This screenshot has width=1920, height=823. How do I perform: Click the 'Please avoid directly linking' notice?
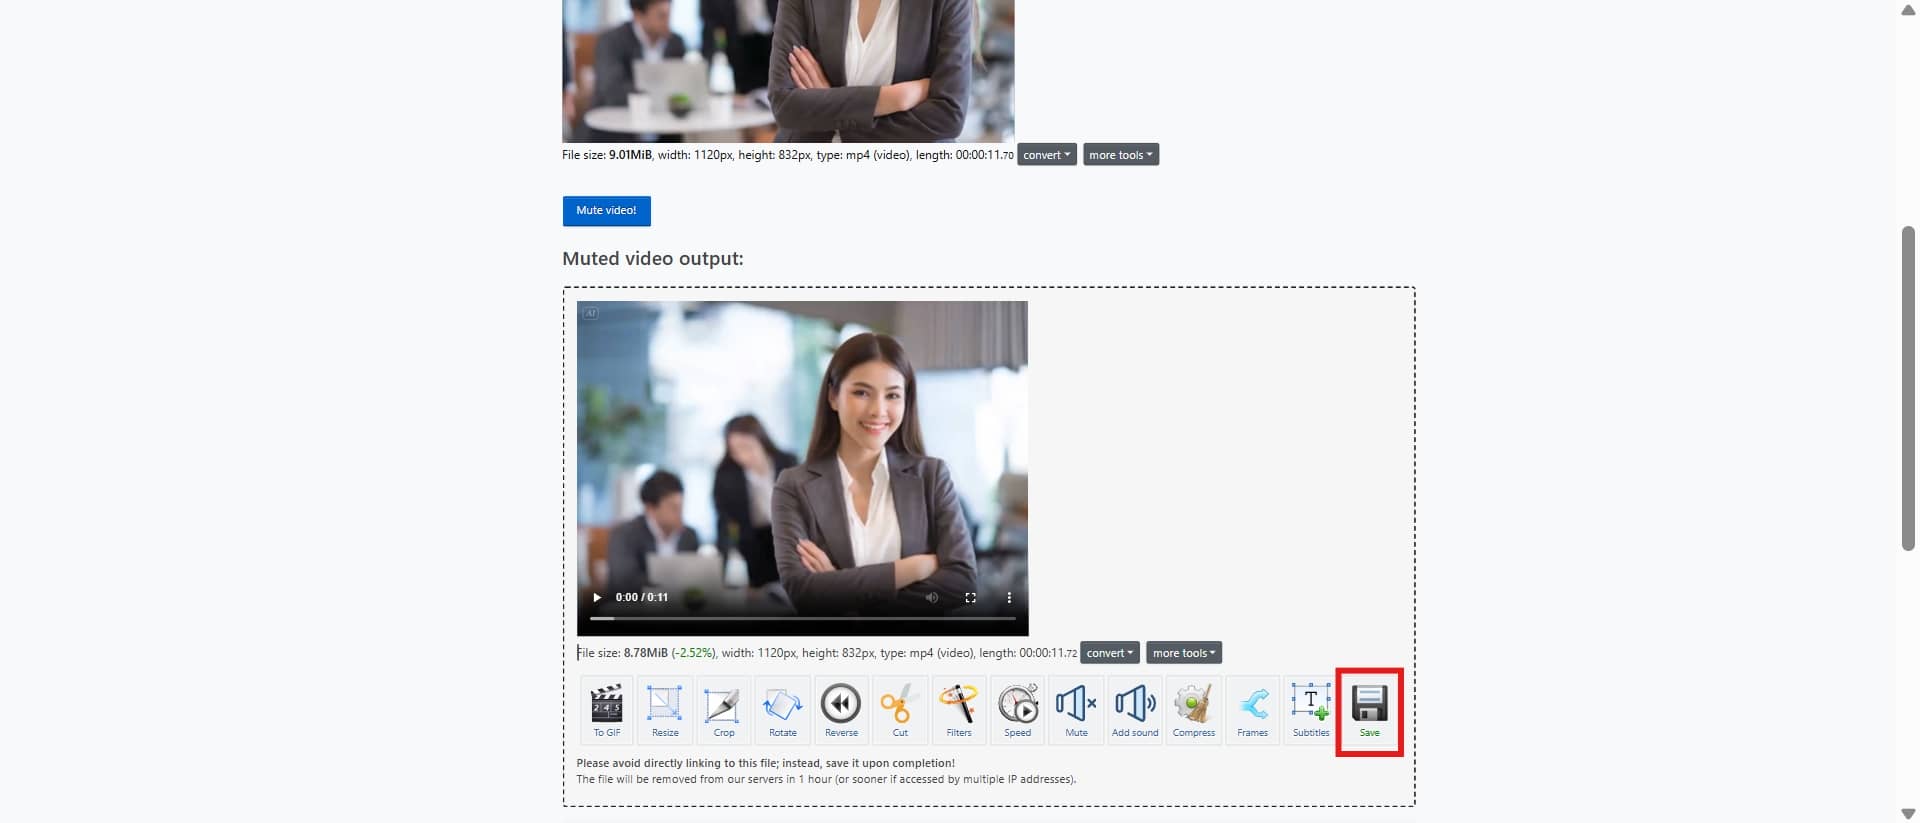pyautogui.click(x=766, y=763)
